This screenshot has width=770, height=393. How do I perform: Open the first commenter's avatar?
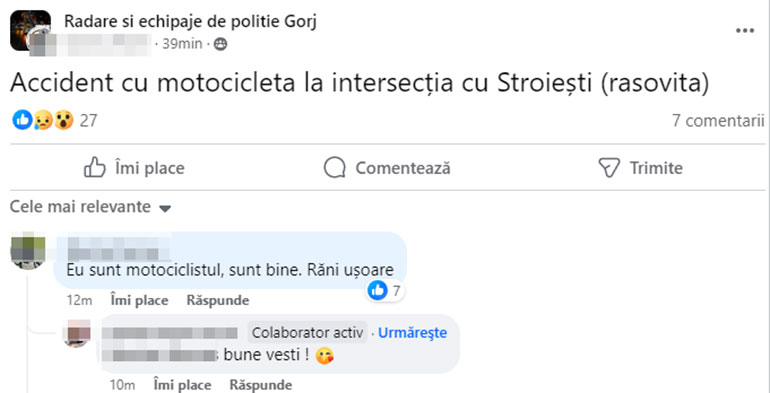[28, 251]
